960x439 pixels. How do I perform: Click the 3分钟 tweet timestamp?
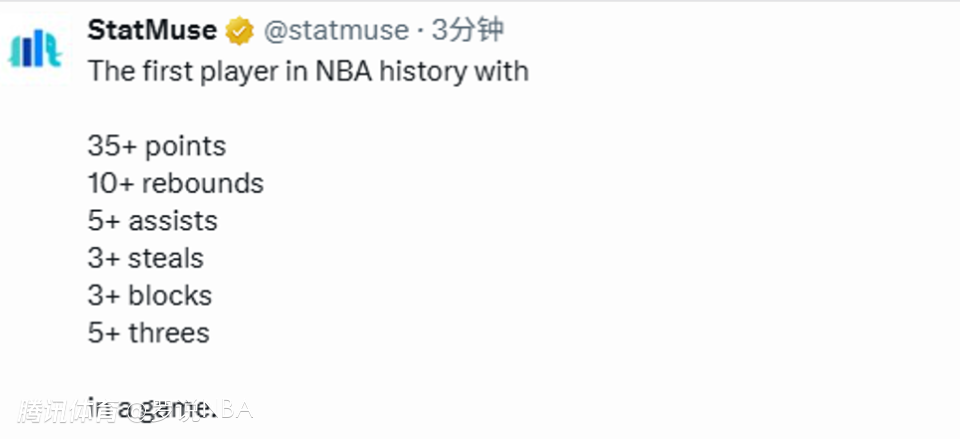(x=467, y=31)
